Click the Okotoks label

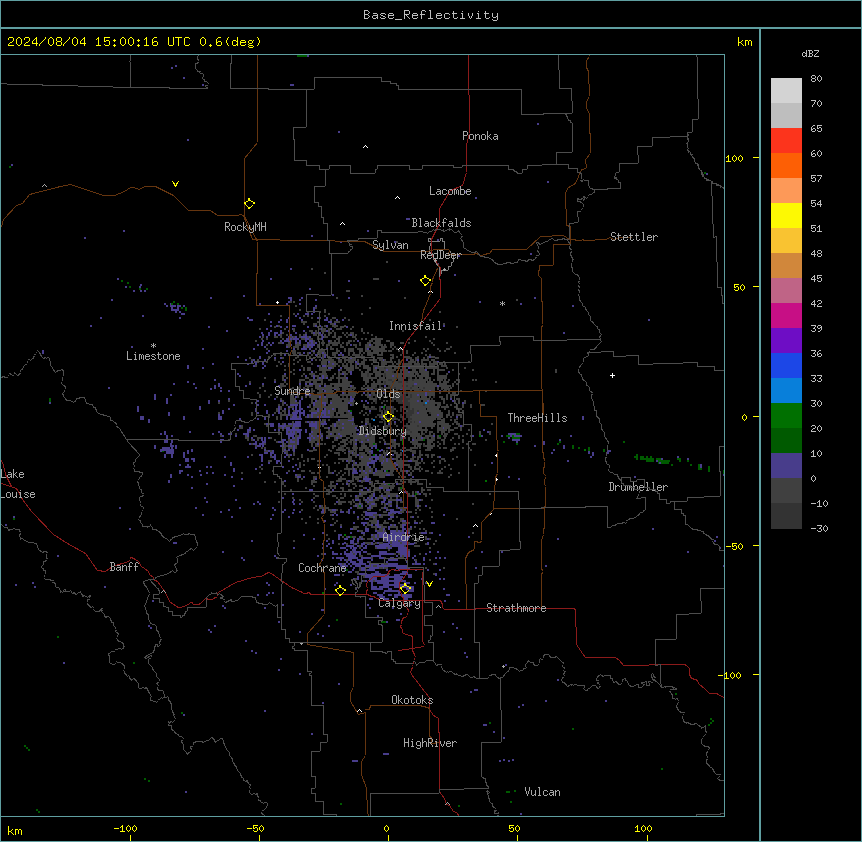pos(412,700)
